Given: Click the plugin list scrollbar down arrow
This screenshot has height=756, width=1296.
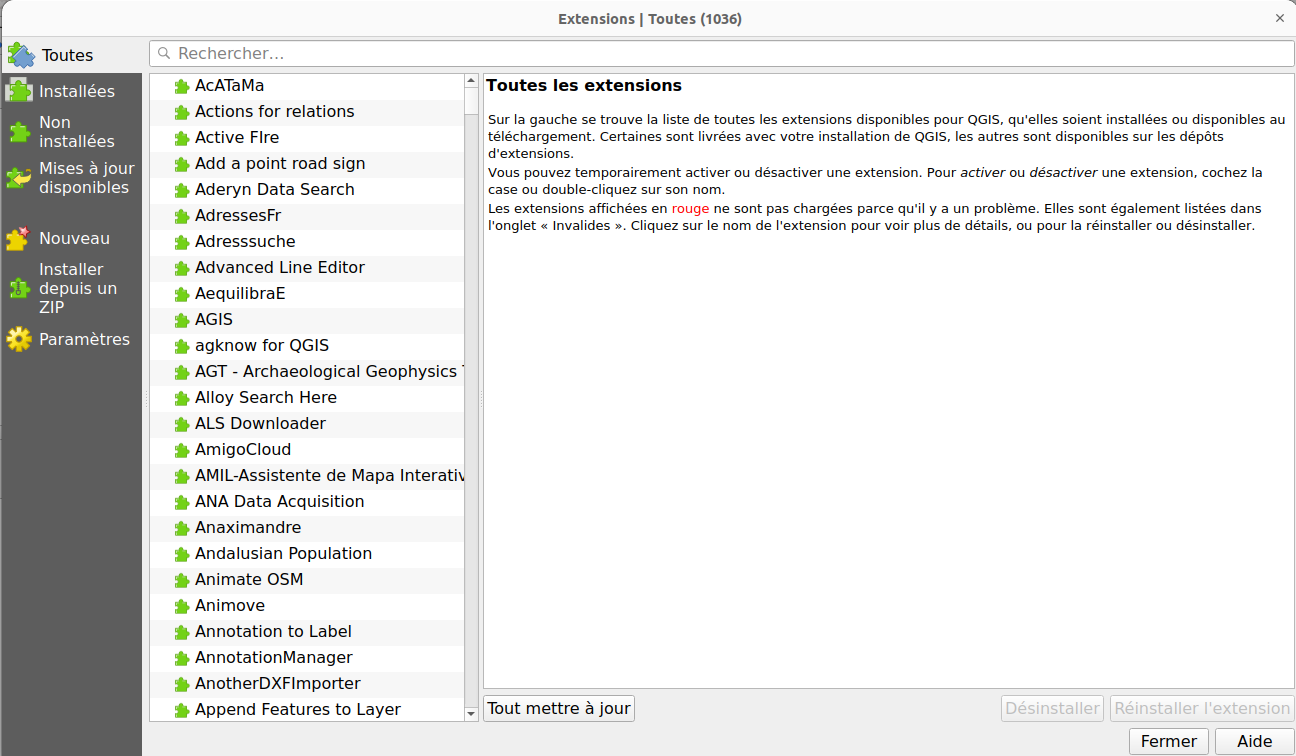Looking at the screenshot, I should pyautogui.click(x=470, y=713).
